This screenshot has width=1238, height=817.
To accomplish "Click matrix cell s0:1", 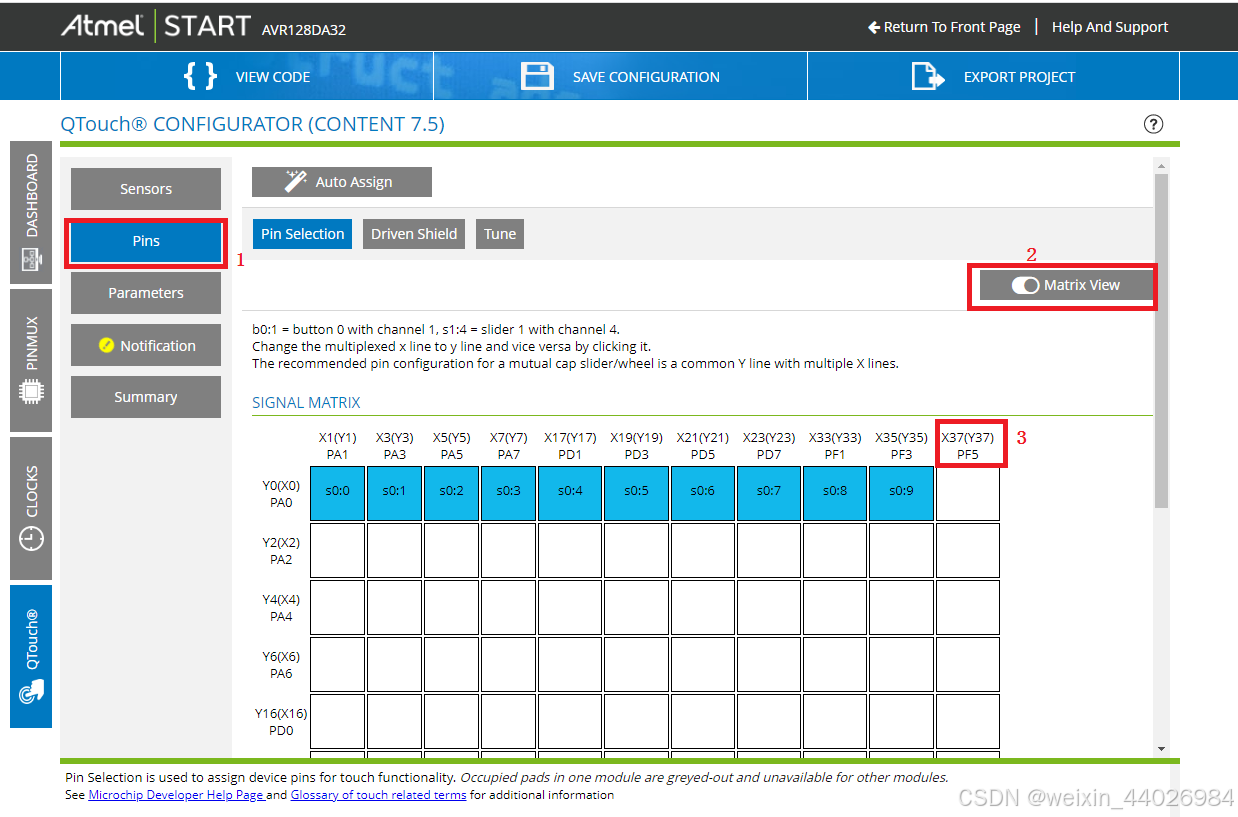I will (394, 493).
